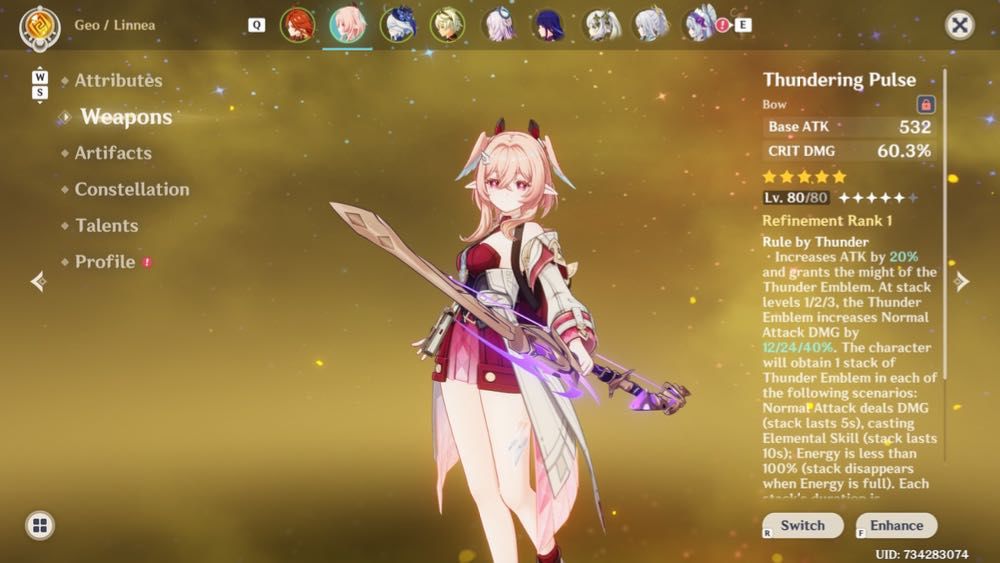Toggle the weapon lock icon
Viewport: 1000px width, 563px height.
coord(926,105)
